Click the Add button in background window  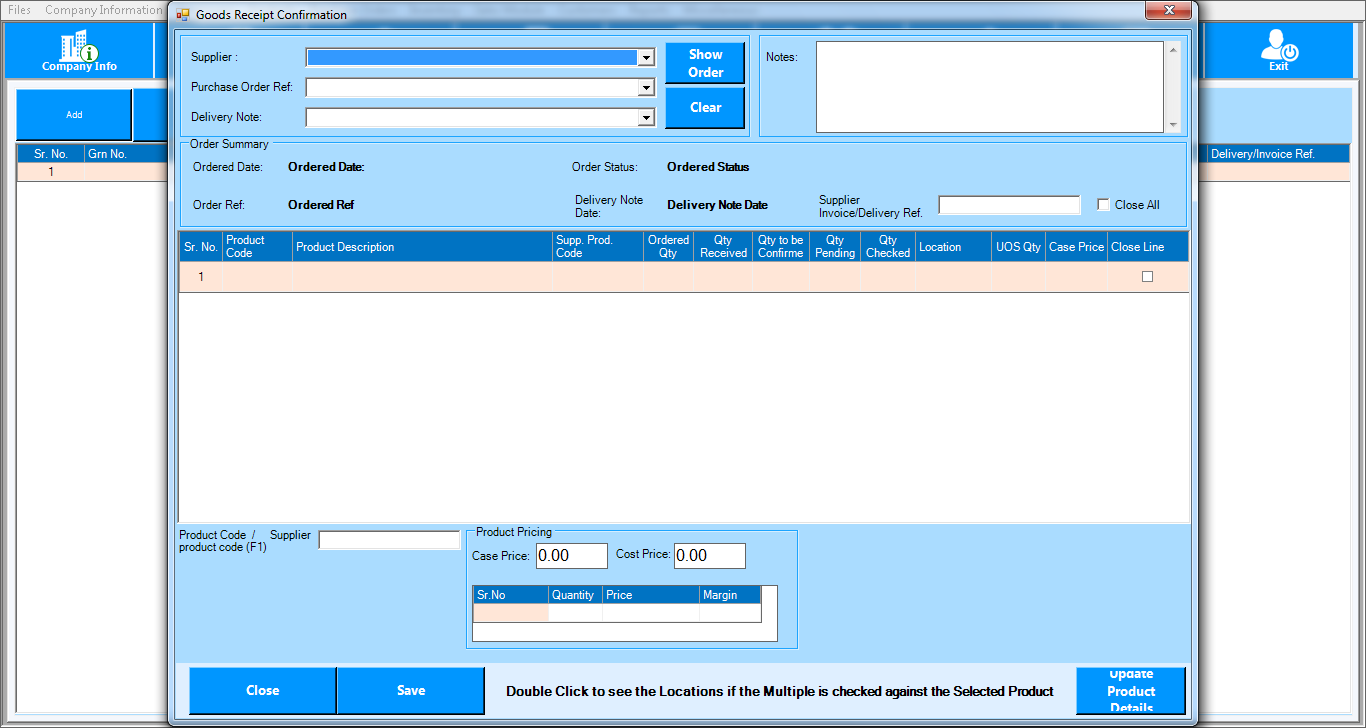click(74, 115)
